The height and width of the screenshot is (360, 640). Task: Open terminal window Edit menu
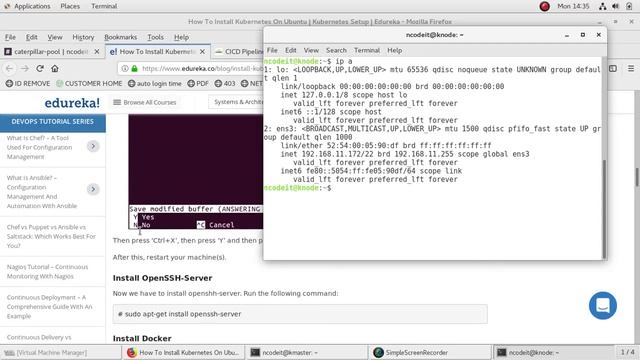click(x=291, y=50)
